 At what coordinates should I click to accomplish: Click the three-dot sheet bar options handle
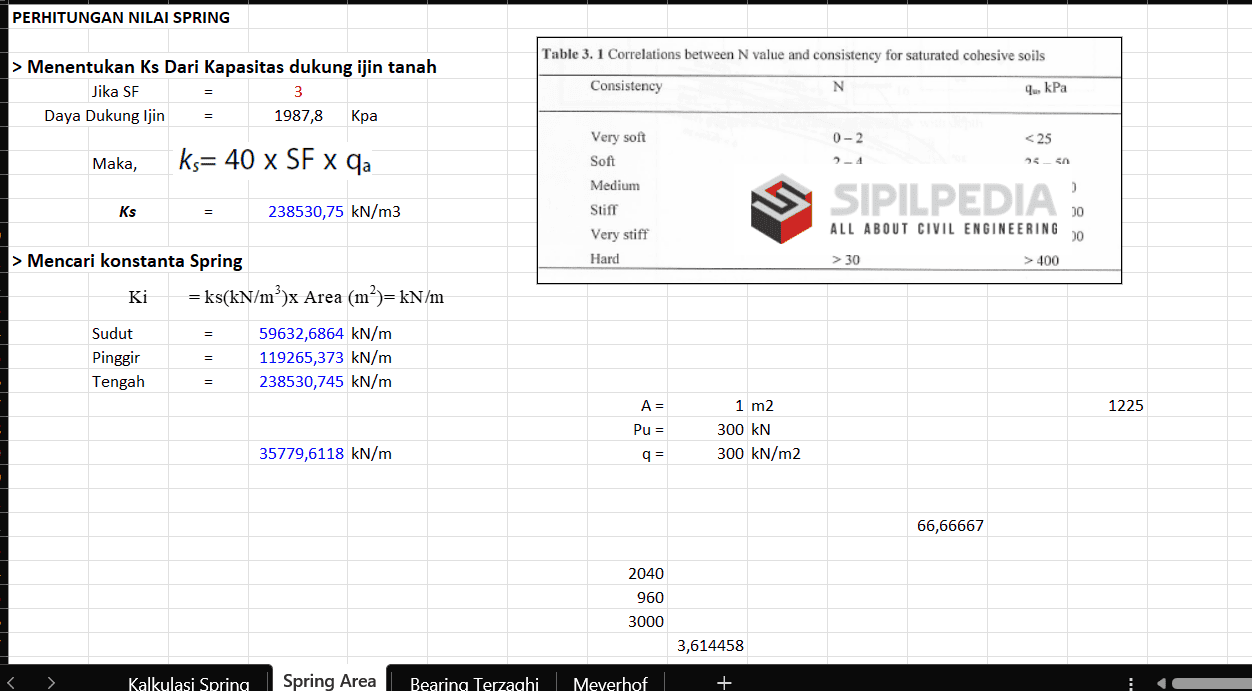1131,683
